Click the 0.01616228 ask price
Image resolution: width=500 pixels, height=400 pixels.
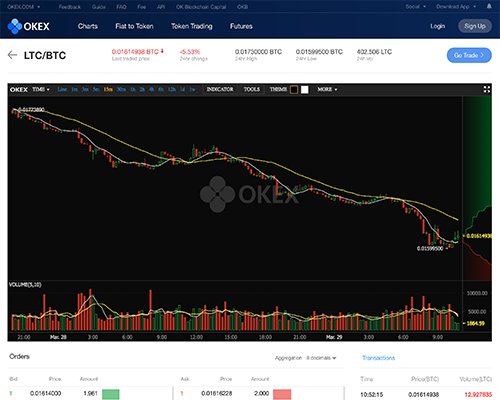[217, 394]
